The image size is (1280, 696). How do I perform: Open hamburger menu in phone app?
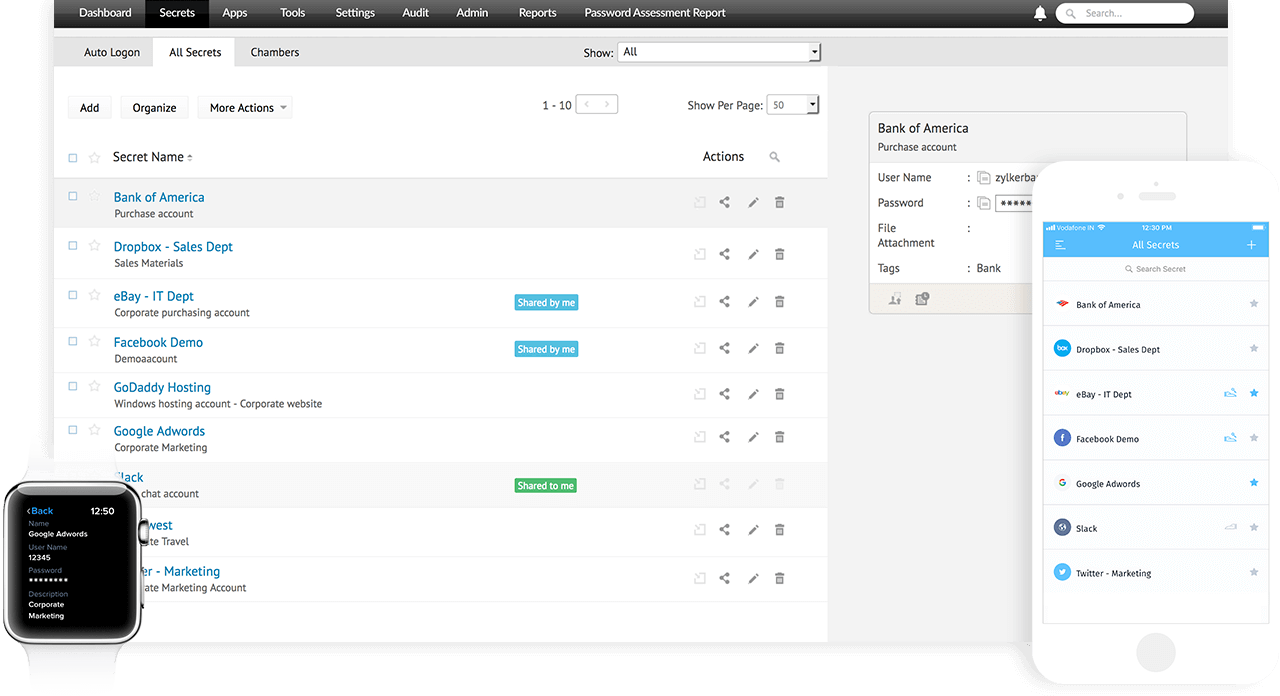pyautogui.click(x=1060, y=245)
